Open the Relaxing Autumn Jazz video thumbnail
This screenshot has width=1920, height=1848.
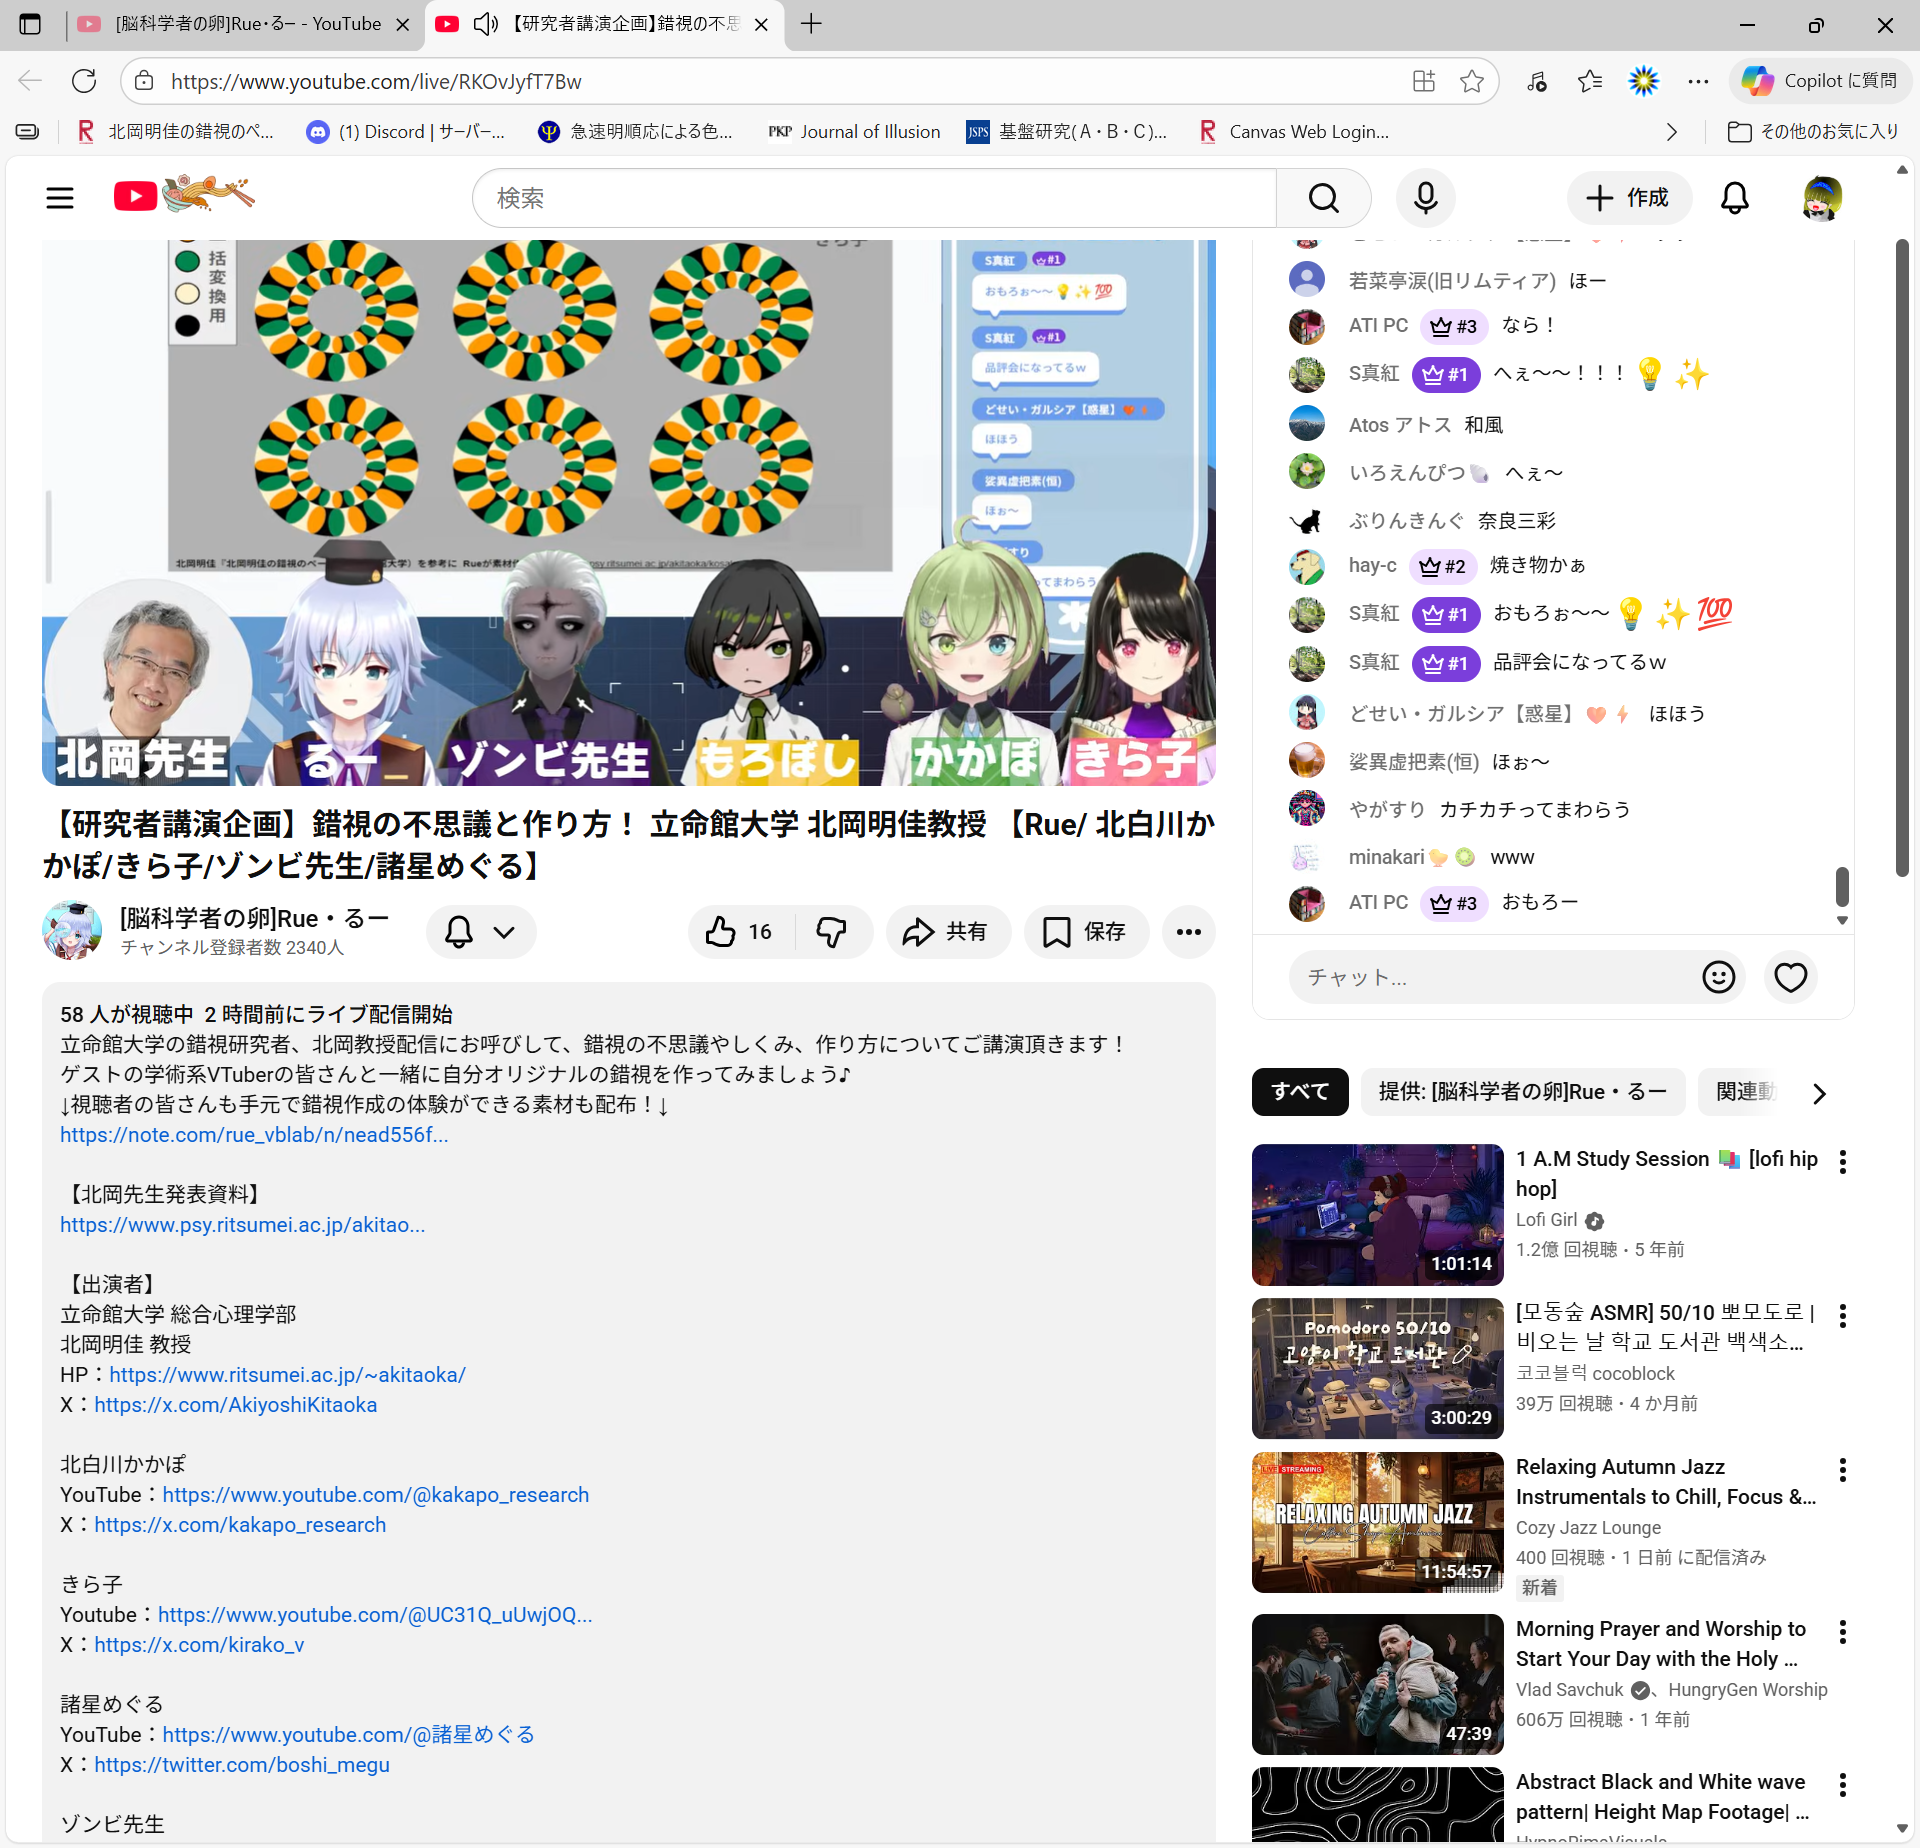1377,1522
